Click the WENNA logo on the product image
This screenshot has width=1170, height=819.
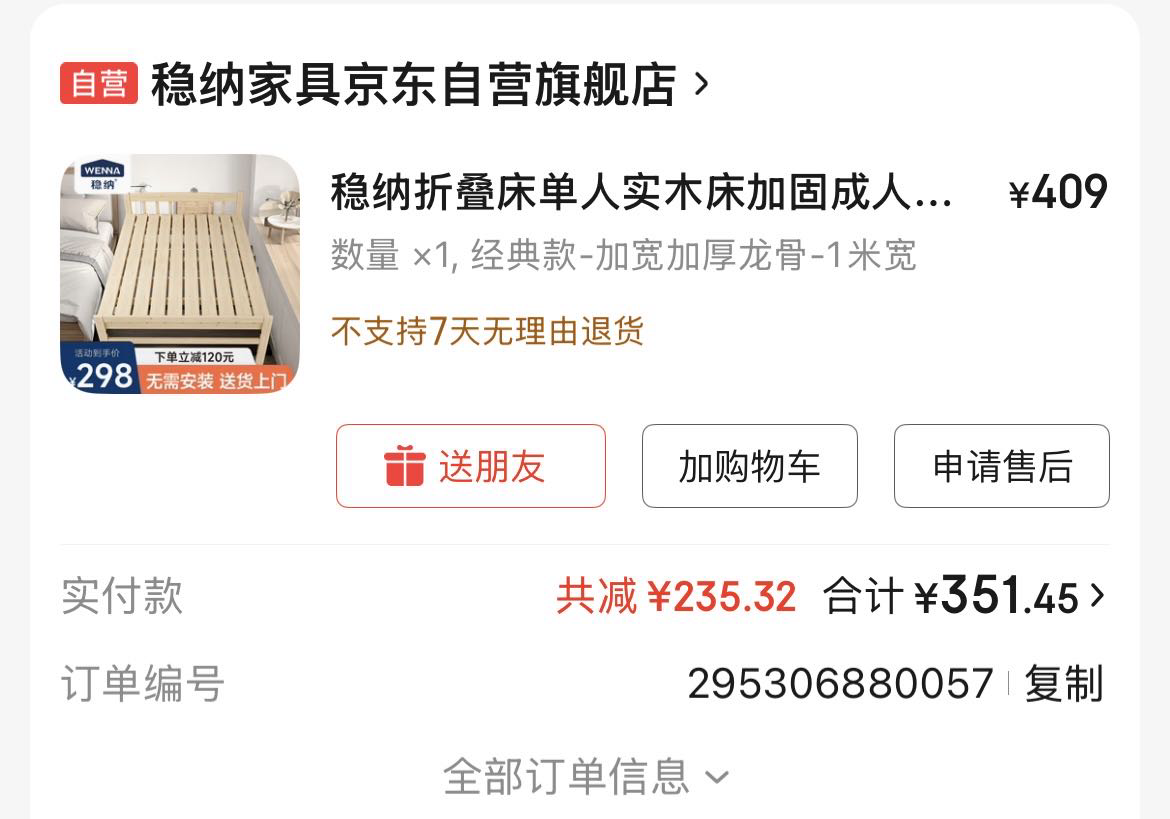point(103,176)
